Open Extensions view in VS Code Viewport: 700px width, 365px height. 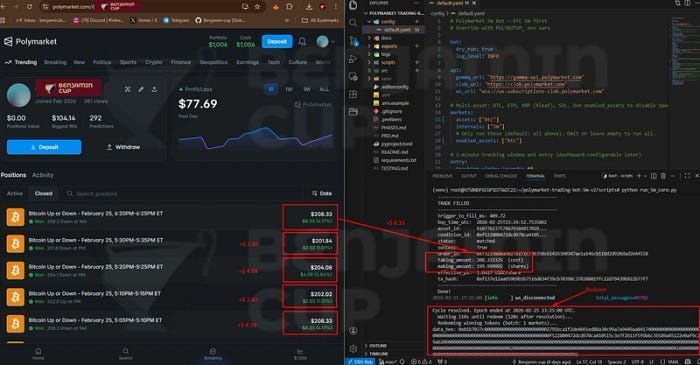coord(353,94)
